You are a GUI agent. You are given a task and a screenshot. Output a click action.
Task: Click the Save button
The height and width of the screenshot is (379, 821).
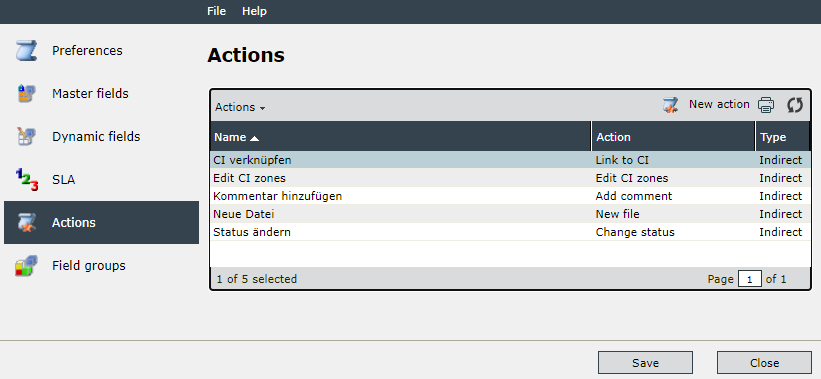(x=646, y=363)
